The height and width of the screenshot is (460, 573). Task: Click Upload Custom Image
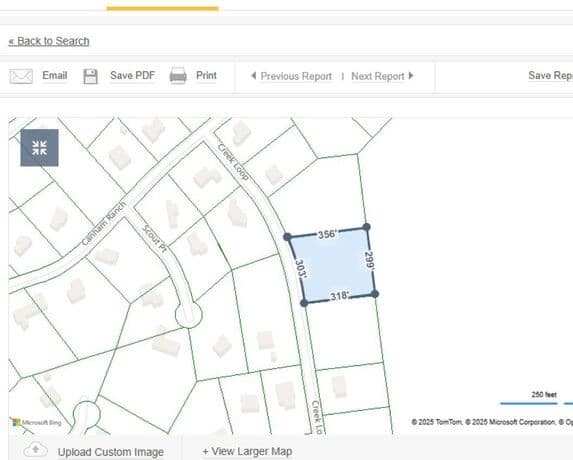pyautogui.click(x=111, y=452)
